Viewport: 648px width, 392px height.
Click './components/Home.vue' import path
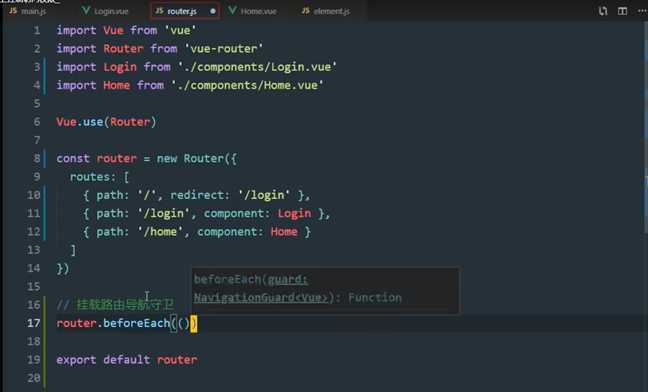[247, 86]
